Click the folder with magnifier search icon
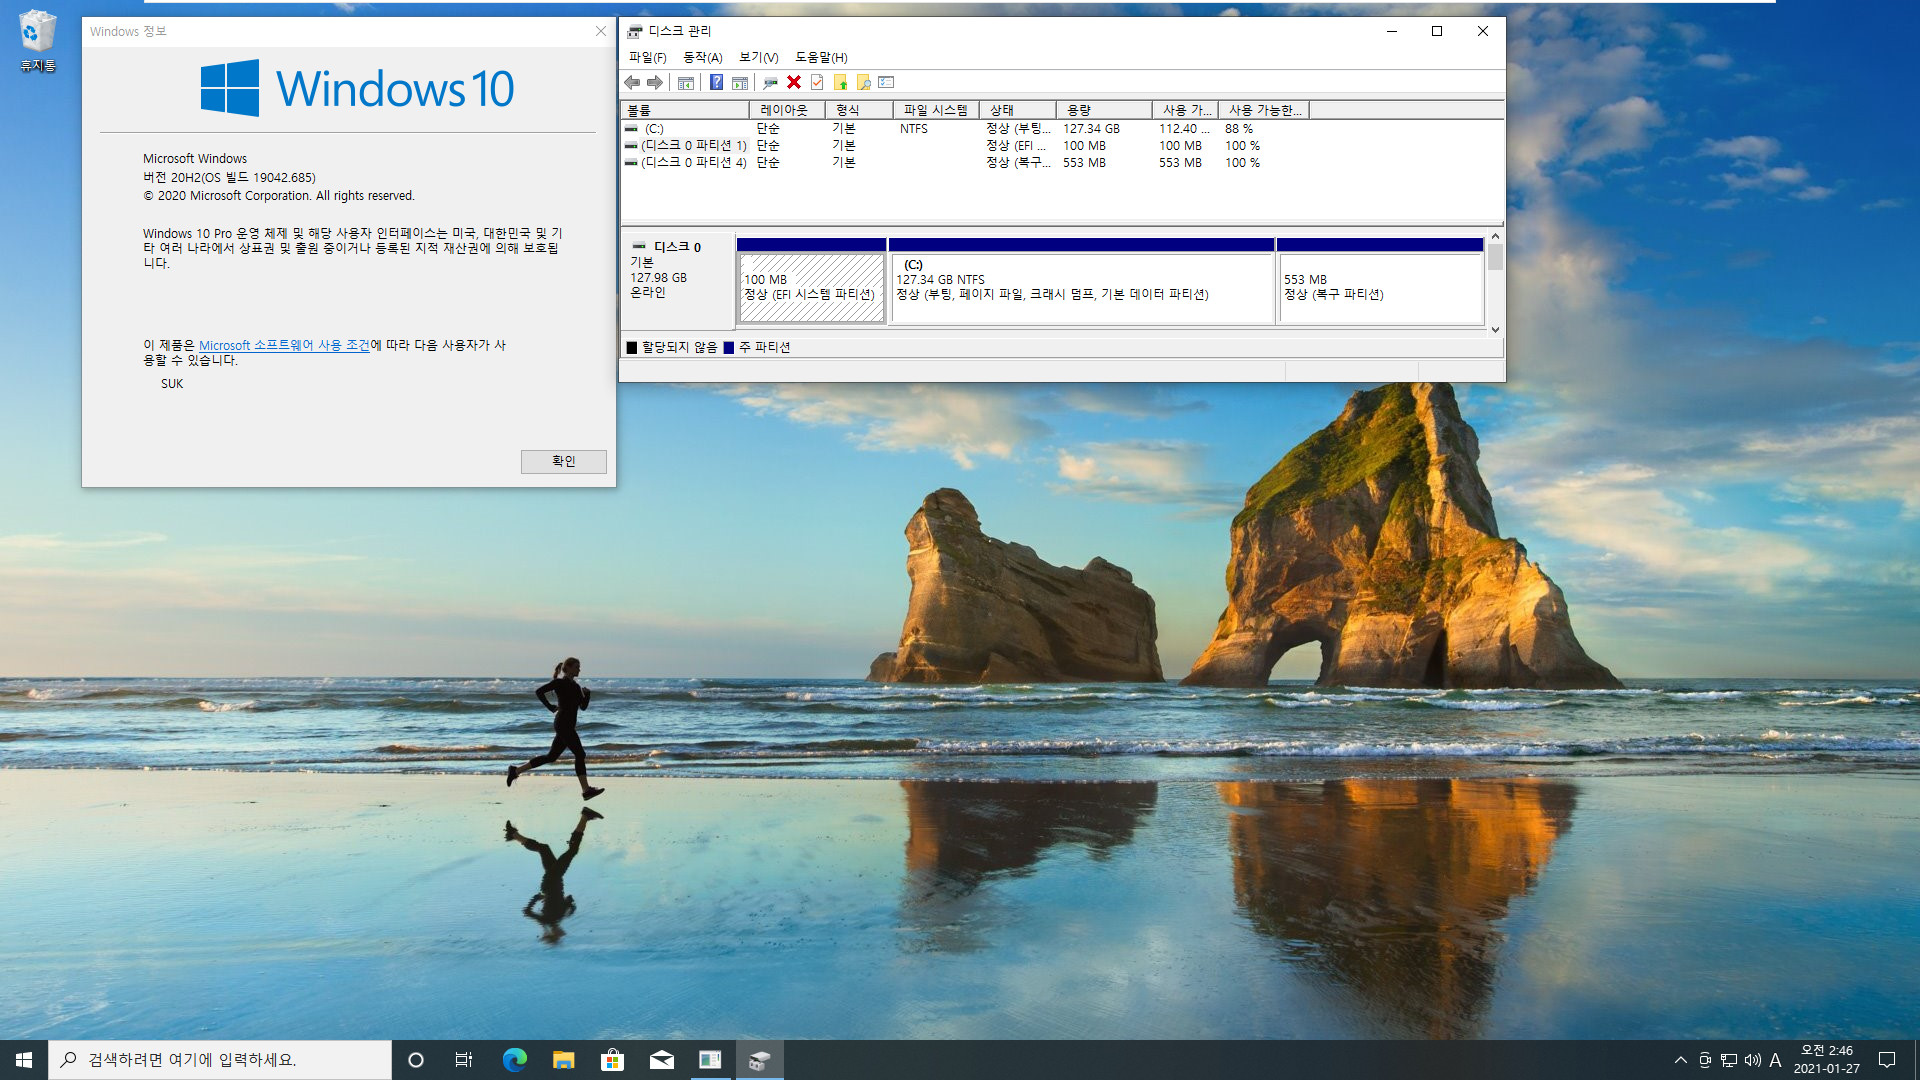 click(x=863, y=83)
